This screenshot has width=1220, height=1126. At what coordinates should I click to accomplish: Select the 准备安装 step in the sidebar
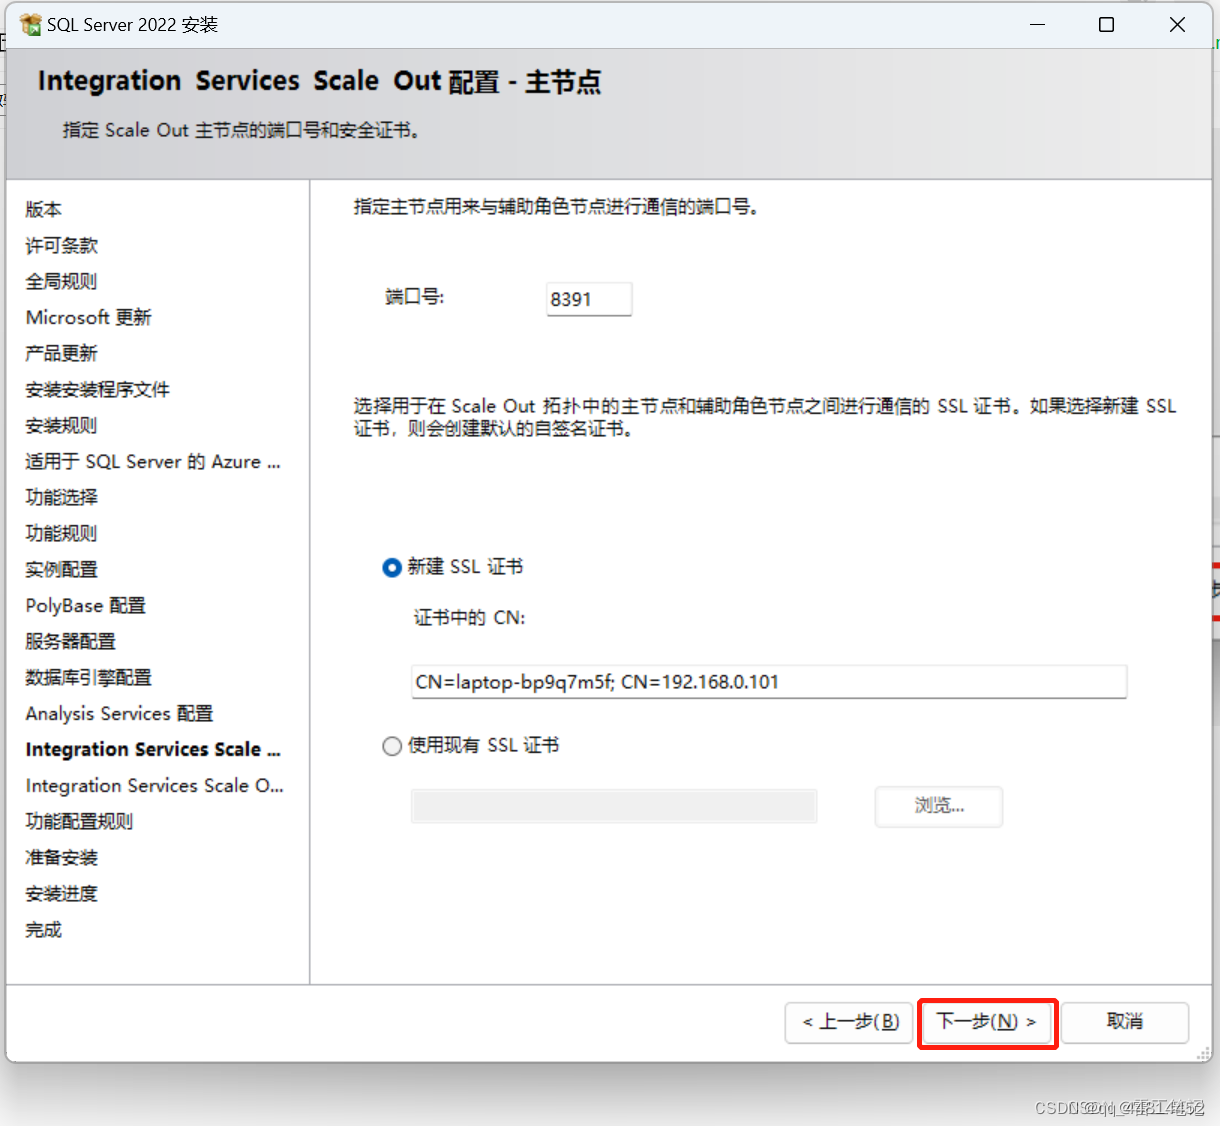62,858
